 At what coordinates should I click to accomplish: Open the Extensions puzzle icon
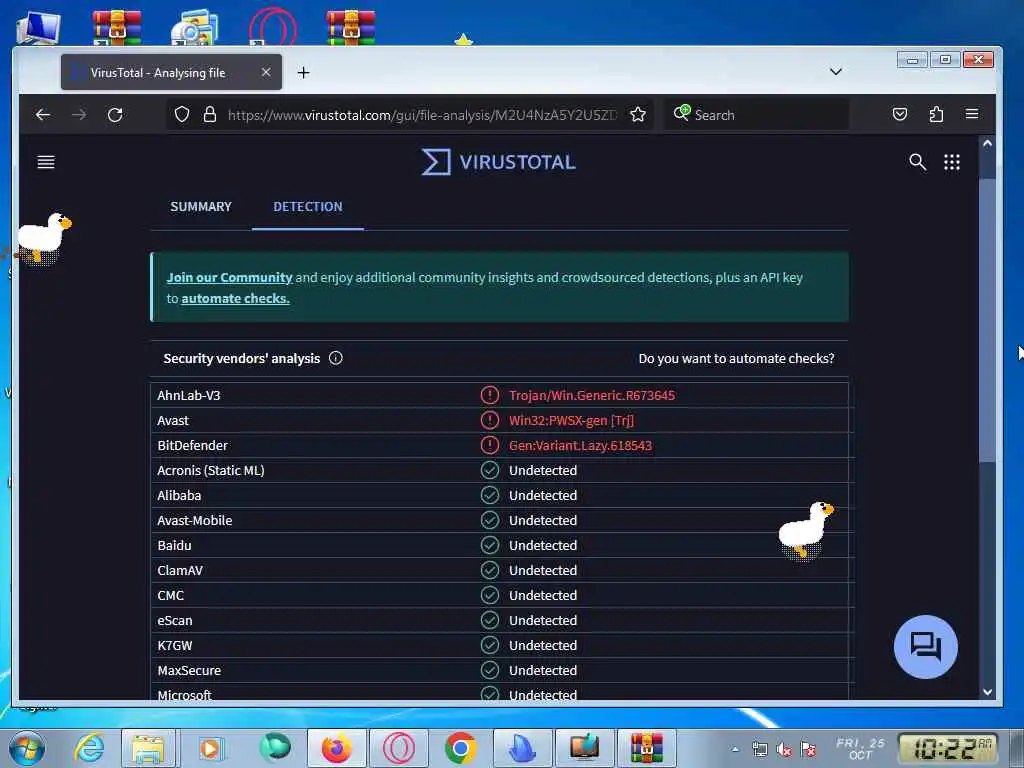click(x=936, y=115)
